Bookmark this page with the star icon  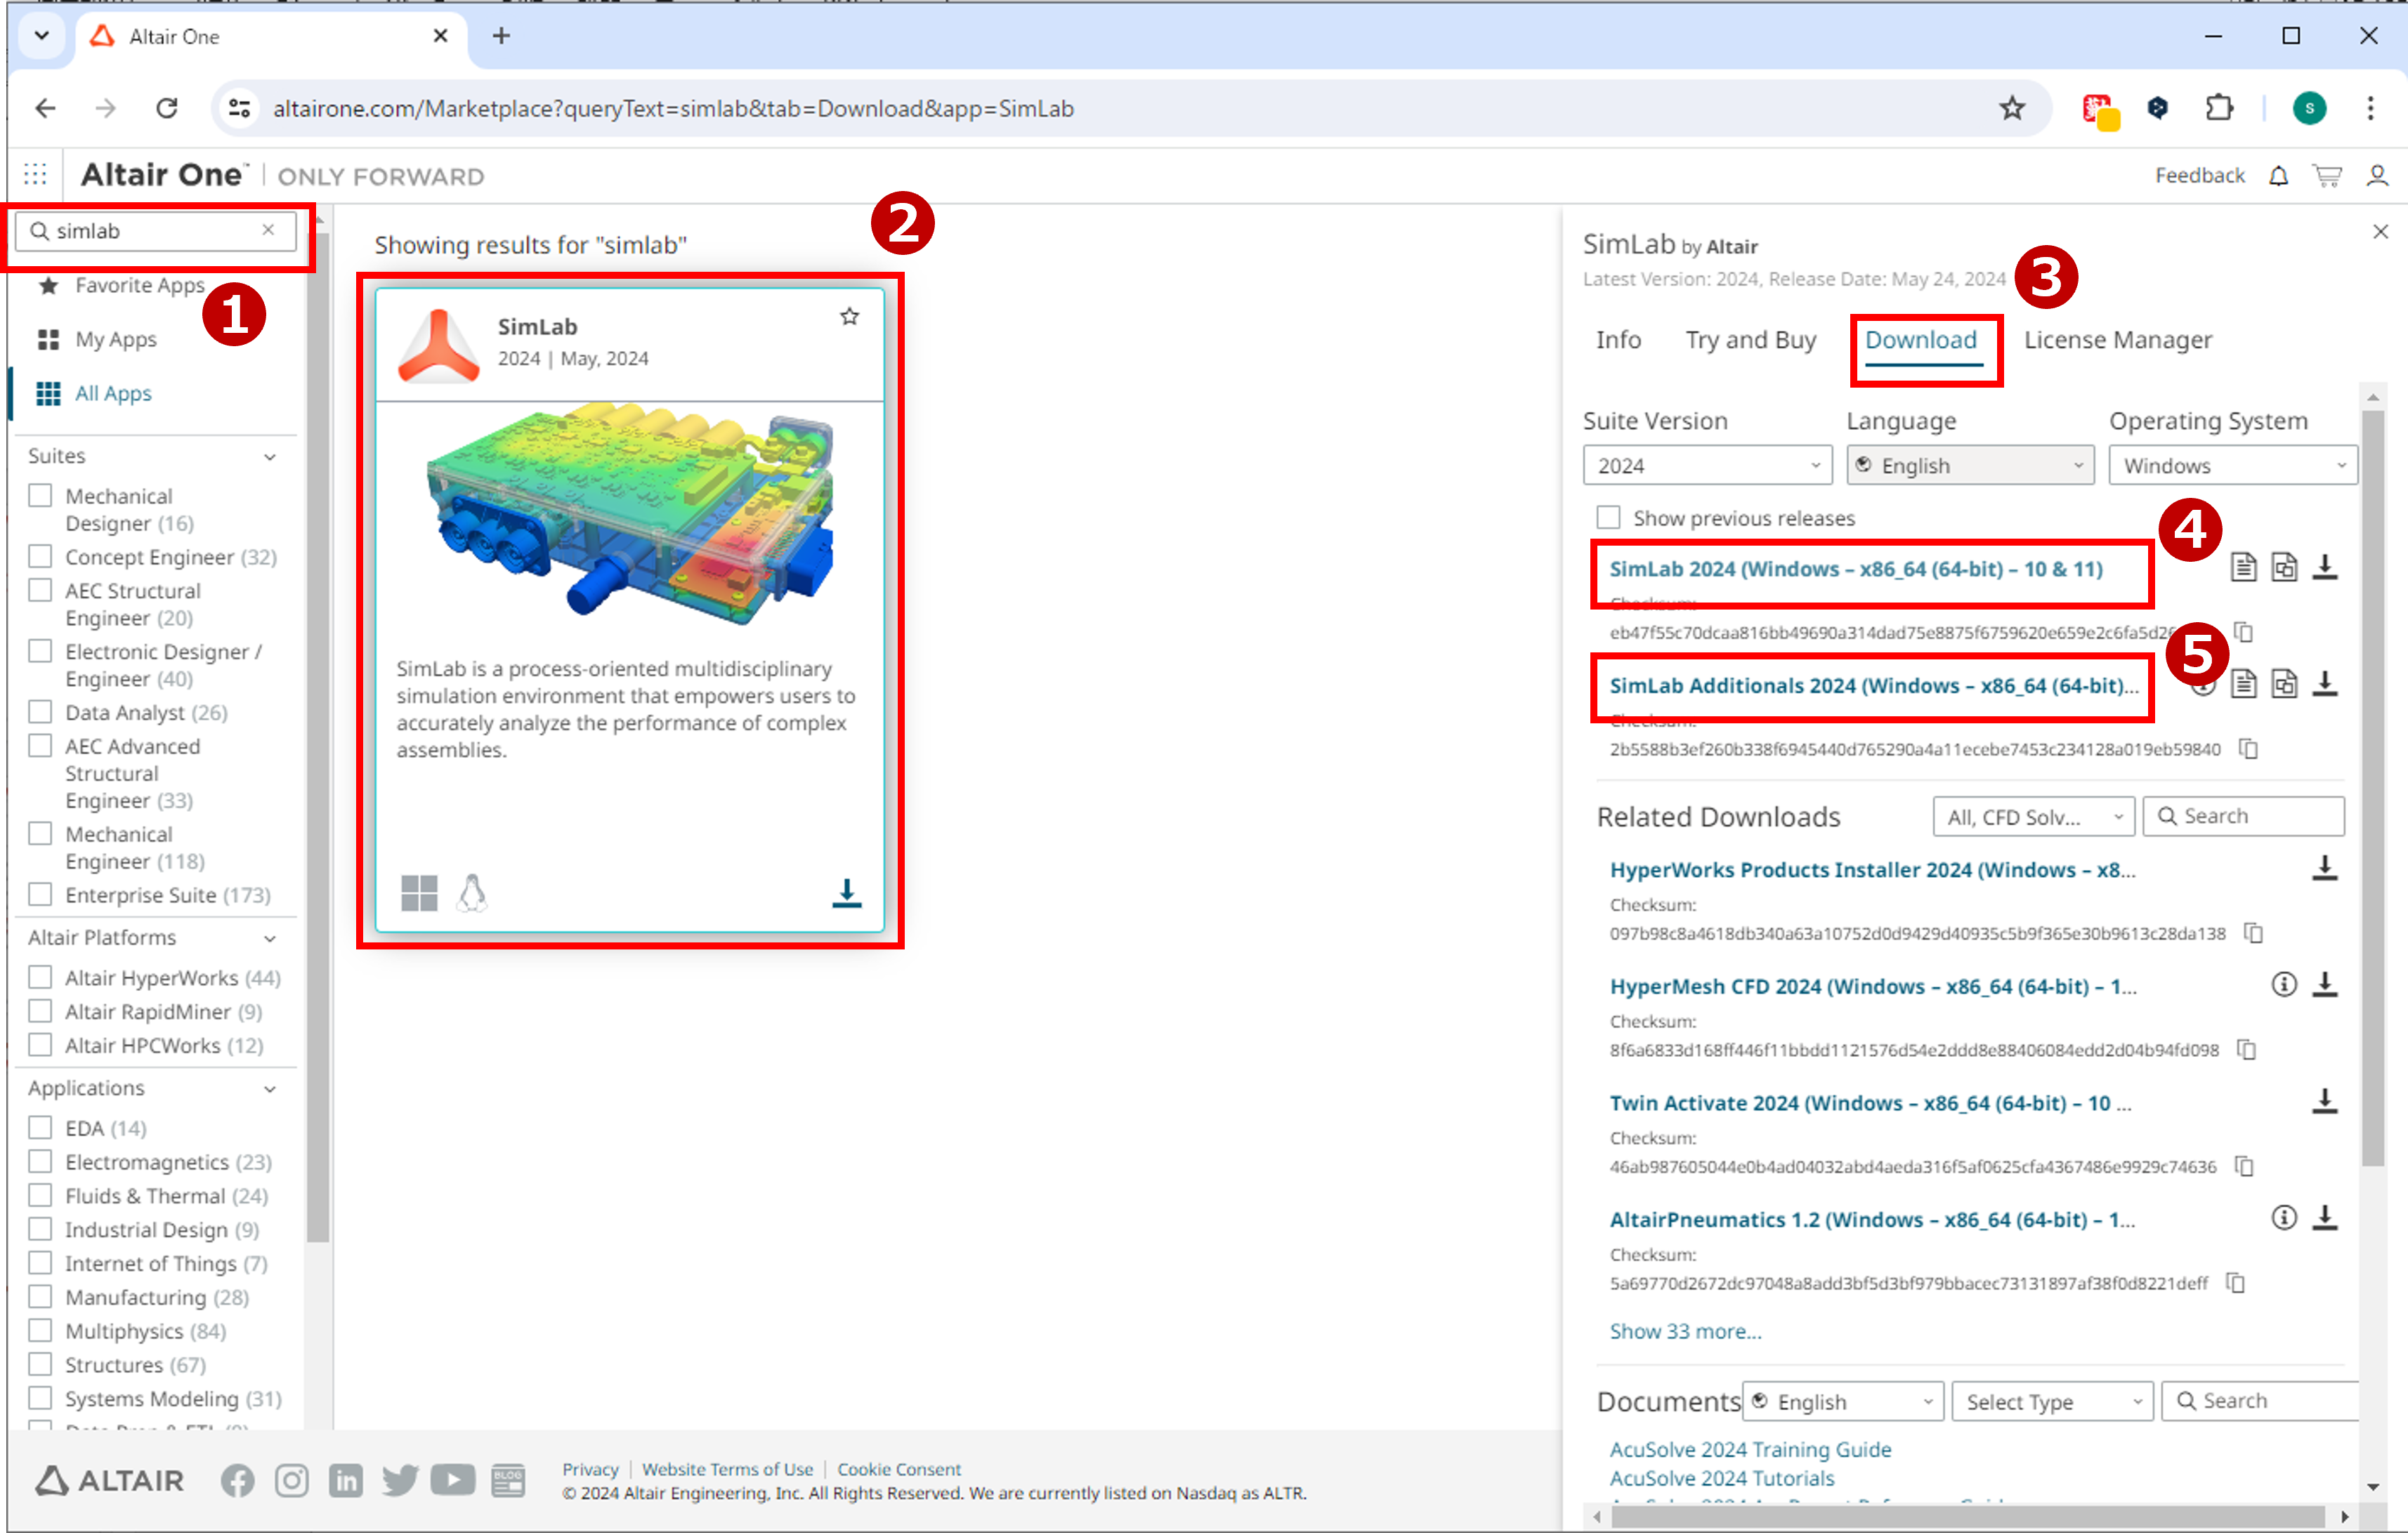[2012, 108]
